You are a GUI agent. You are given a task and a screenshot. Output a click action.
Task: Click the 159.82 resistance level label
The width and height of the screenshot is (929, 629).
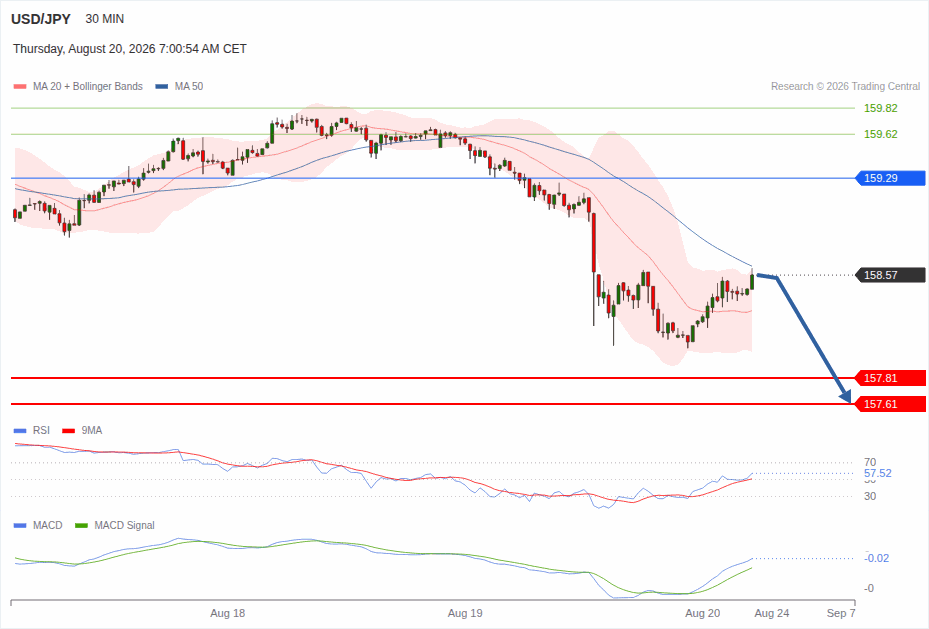880,108
